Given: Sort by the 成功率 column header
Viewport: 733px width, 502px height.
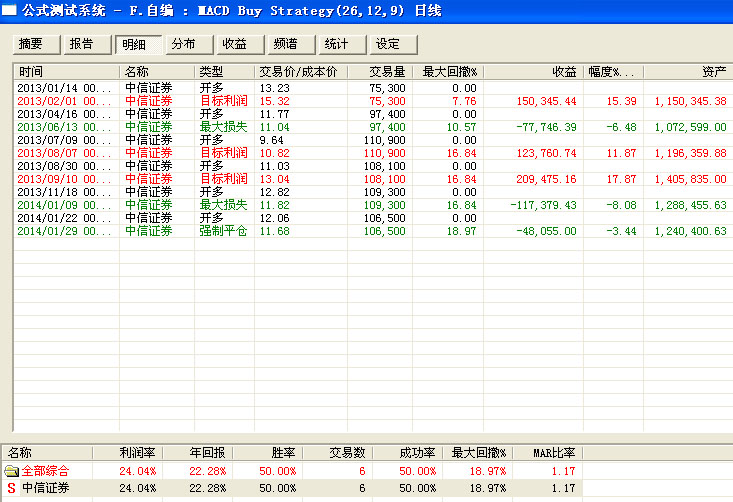Looking at the screenshot, I should pyautogui.click(x=408, y=452).
